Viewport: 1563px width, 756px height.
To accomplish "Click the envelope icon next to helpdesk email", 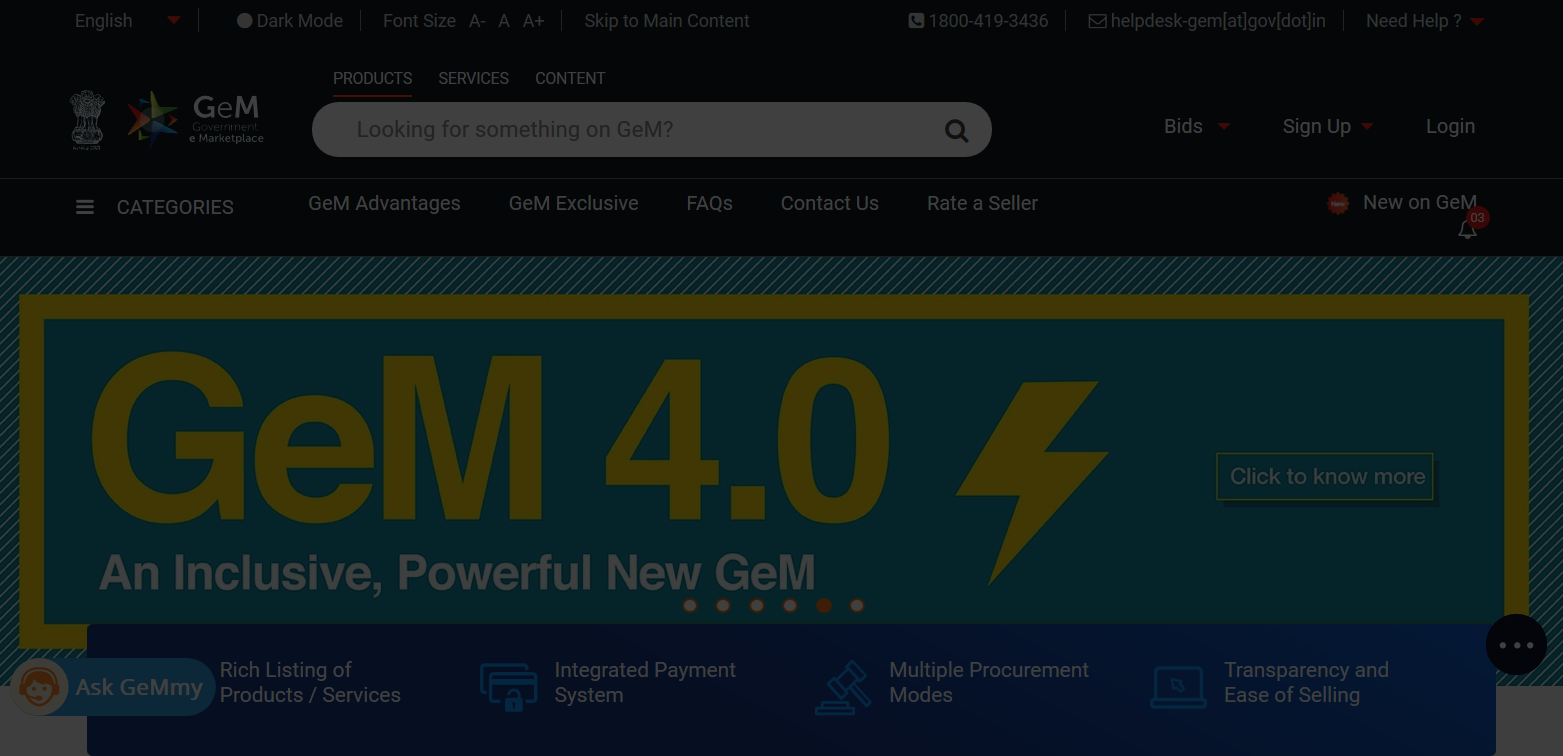I will pos(1097,21).
